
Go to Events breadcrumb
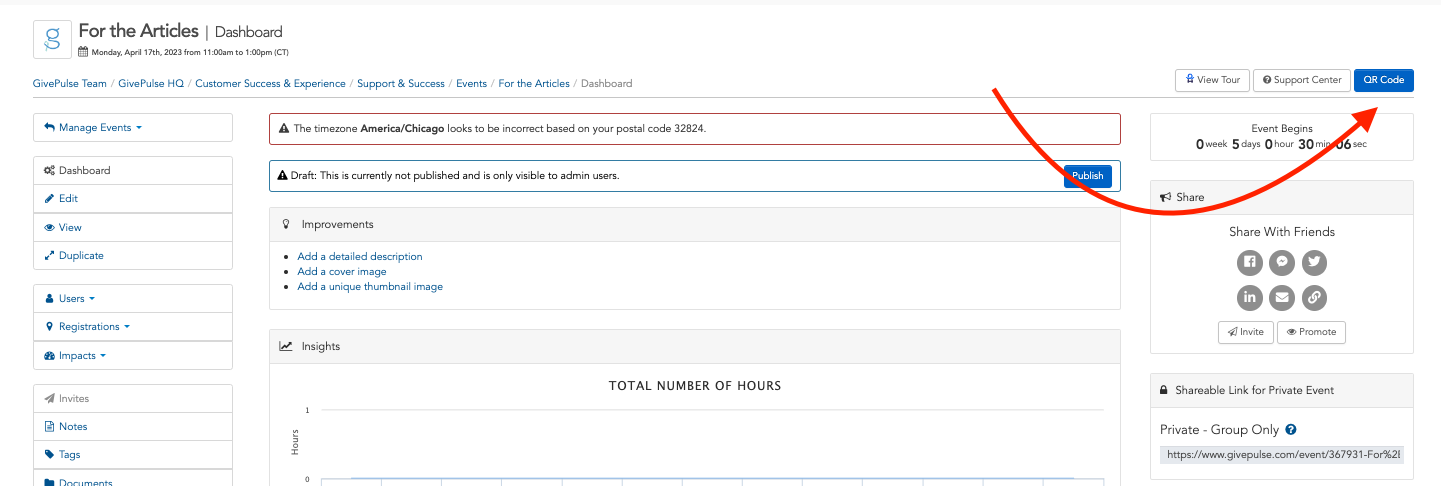pyautogui.click(x=472, y=84)
